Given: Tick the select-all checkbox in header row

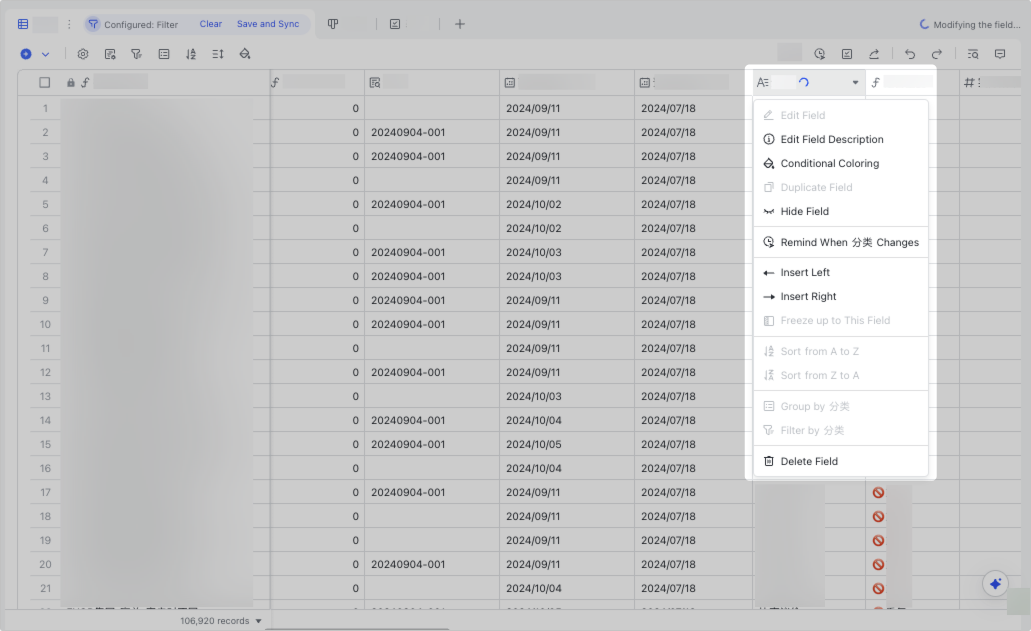Looking at the screenshot, I should coord(45,83).
